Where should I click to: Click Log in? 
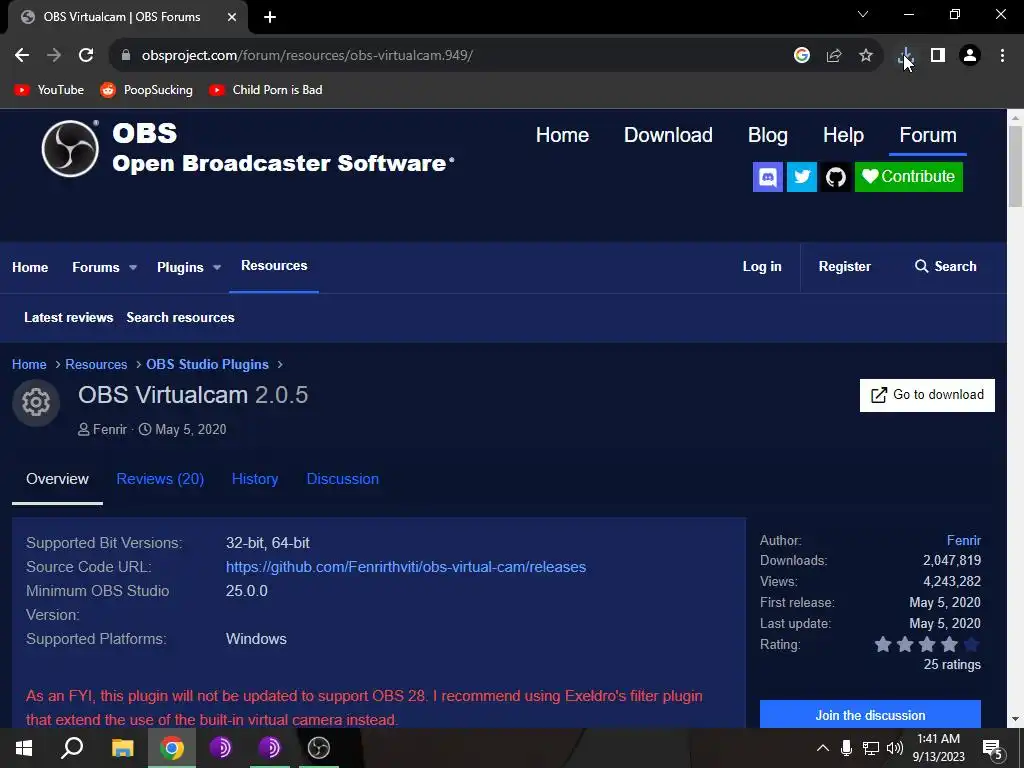point(761,266)
